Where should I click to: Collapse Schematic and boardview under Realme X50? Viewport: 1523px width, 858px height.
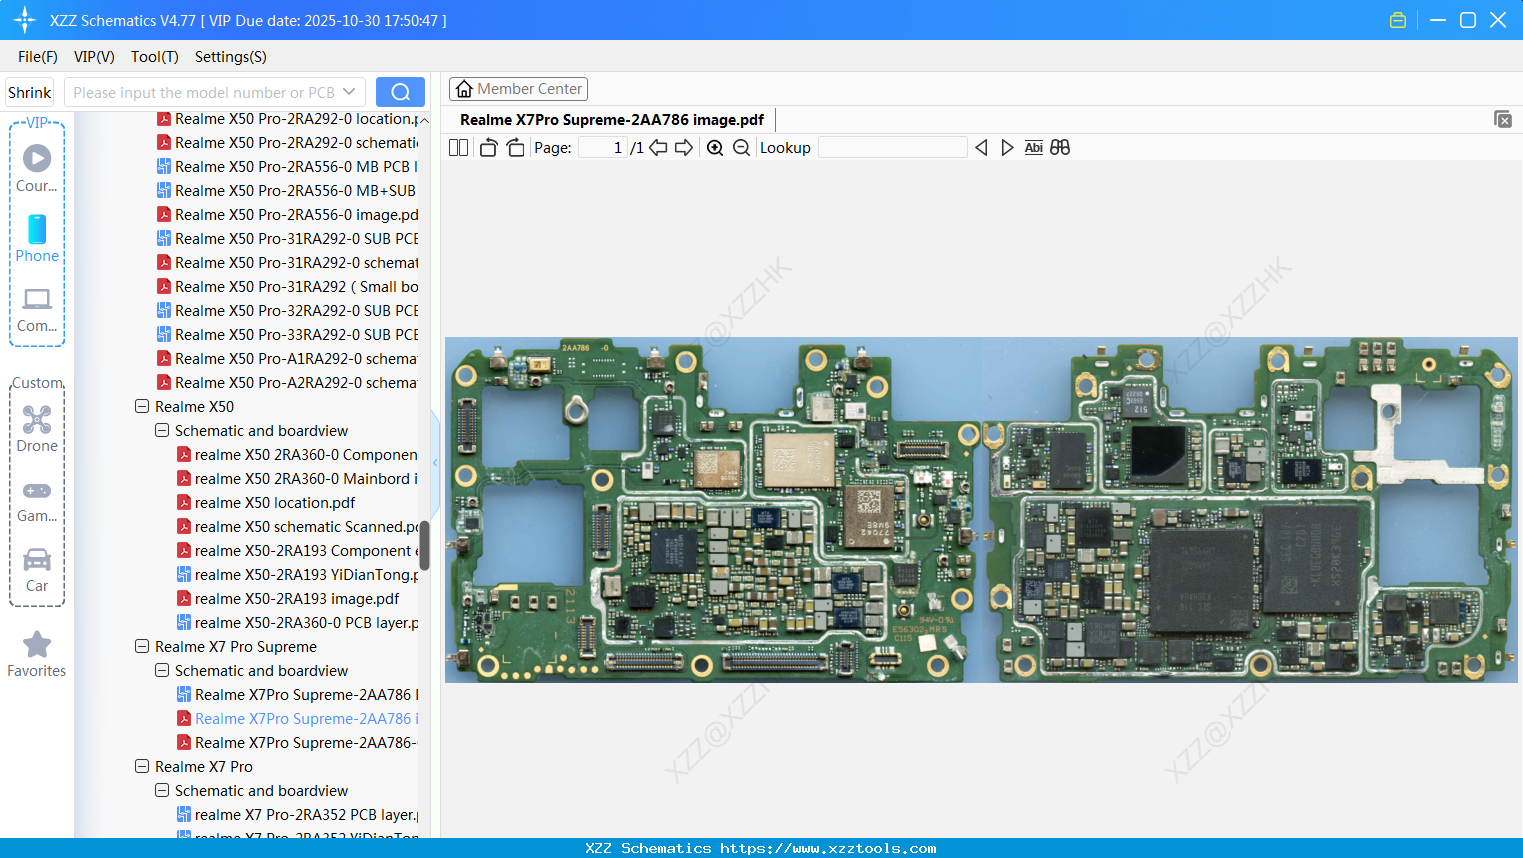coord(162,431)
